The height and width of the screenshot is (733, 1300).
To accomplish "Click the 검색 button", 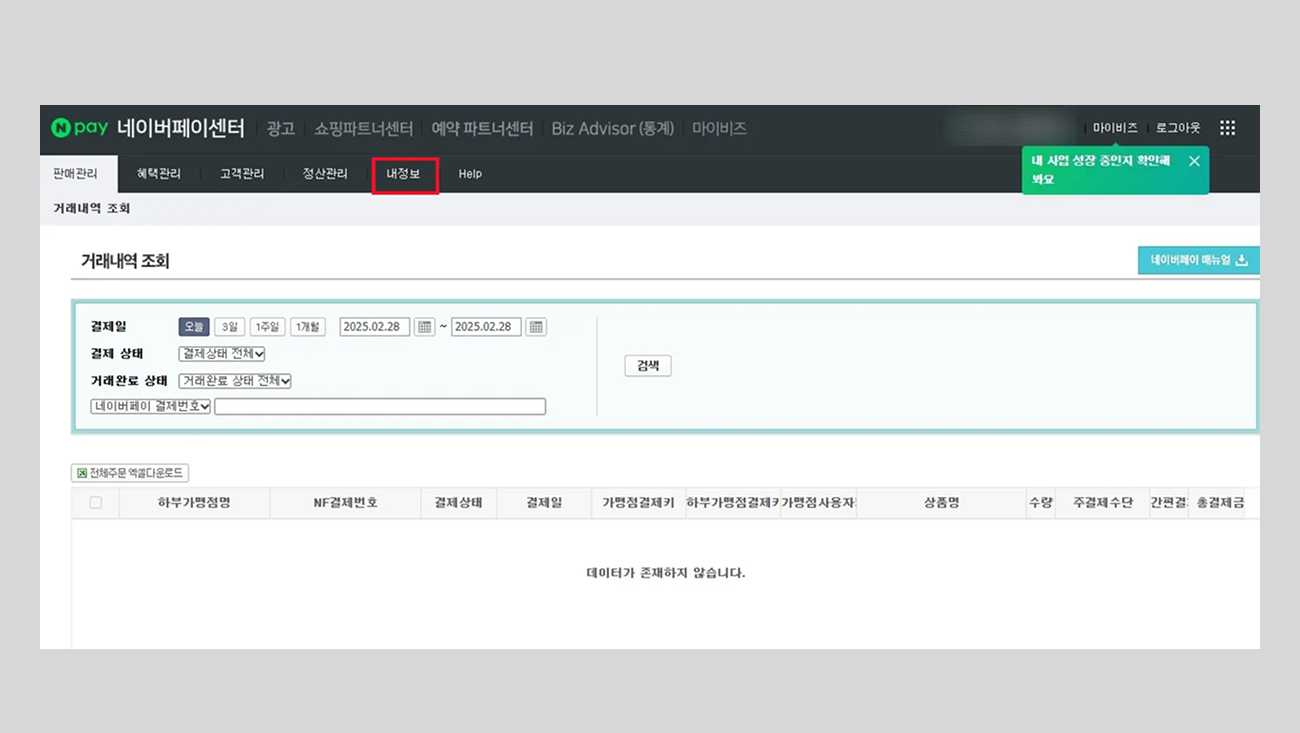I will [x=648, y=366].
